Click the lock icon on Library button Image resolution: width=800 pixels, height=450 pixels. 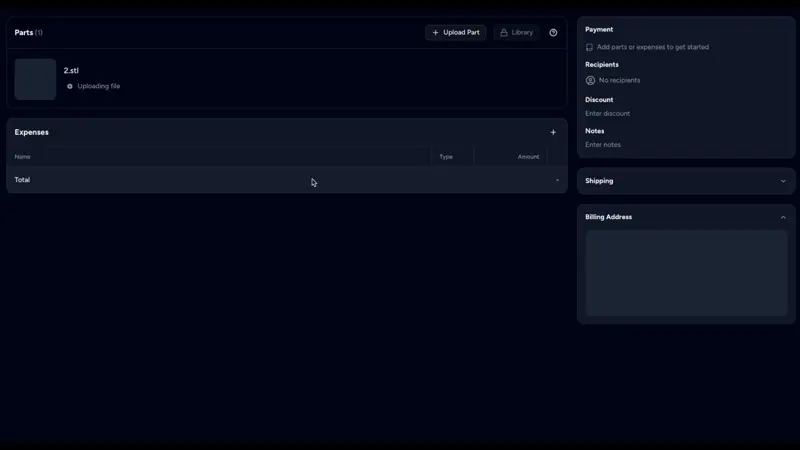[504, 32]
